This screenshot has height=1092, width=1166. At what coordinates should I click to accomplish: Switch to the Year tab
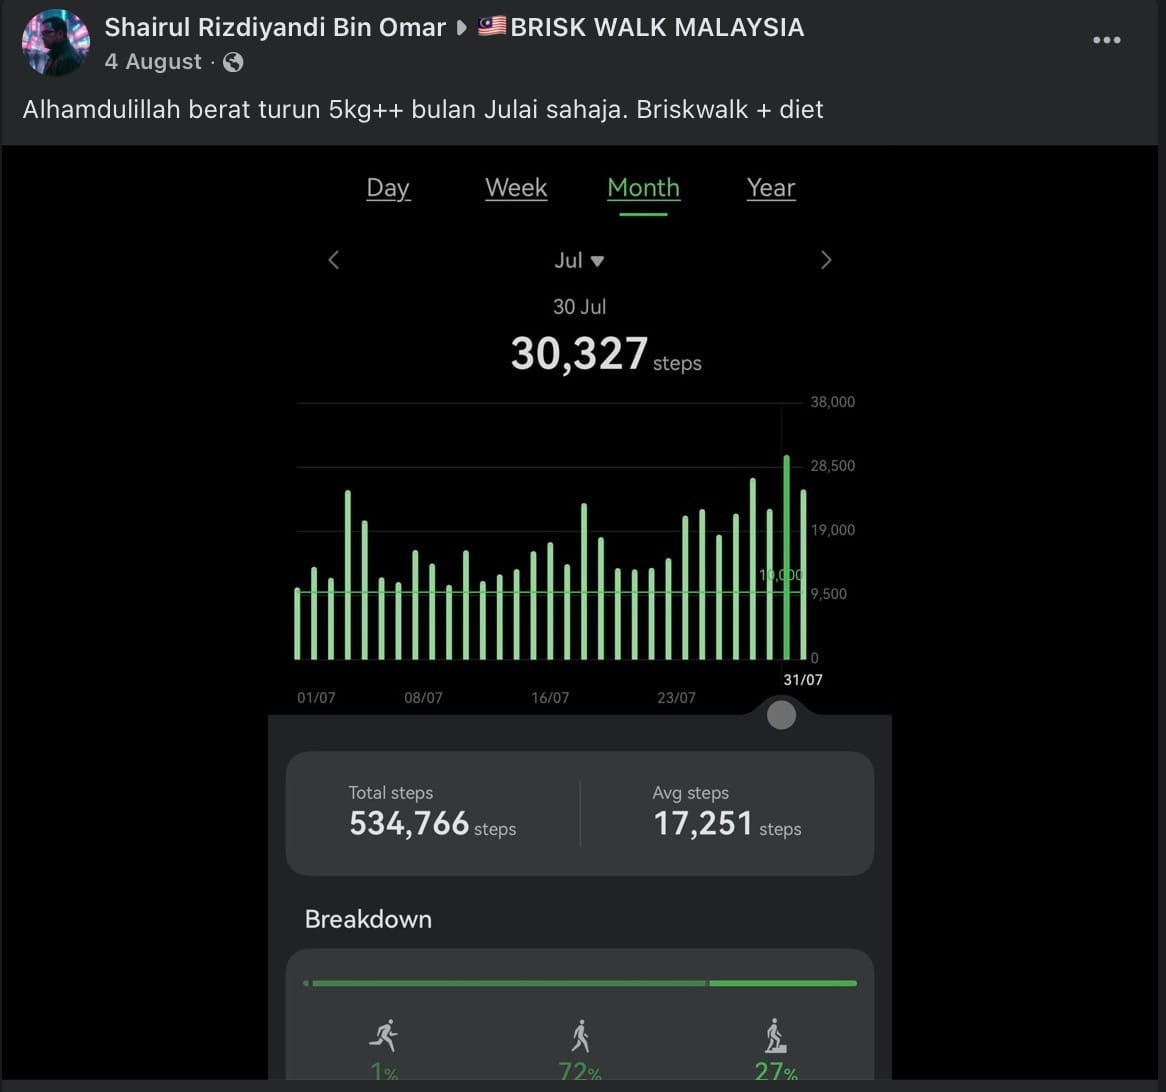771,188
